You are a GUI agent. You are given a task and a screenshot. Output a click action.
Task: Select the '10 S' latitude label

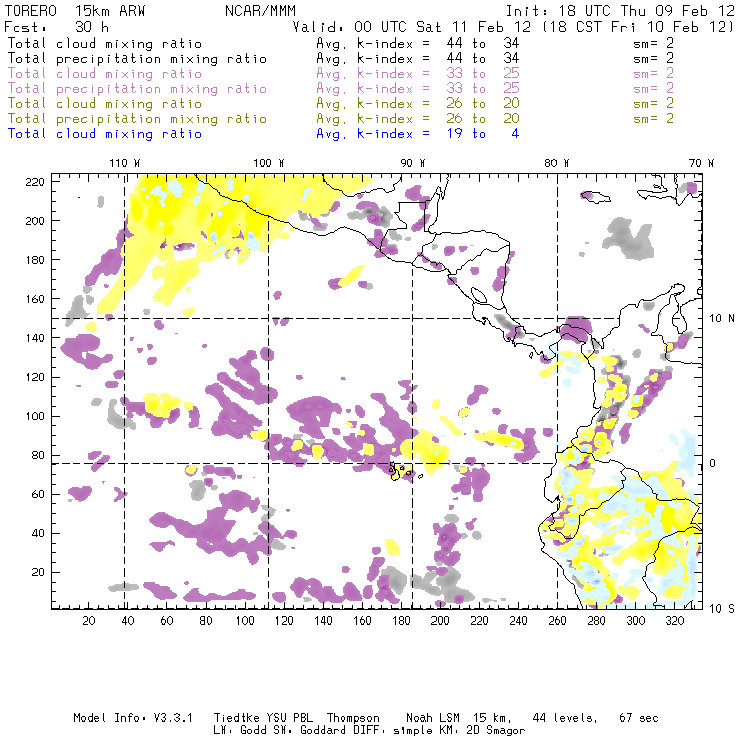point(722,609)
